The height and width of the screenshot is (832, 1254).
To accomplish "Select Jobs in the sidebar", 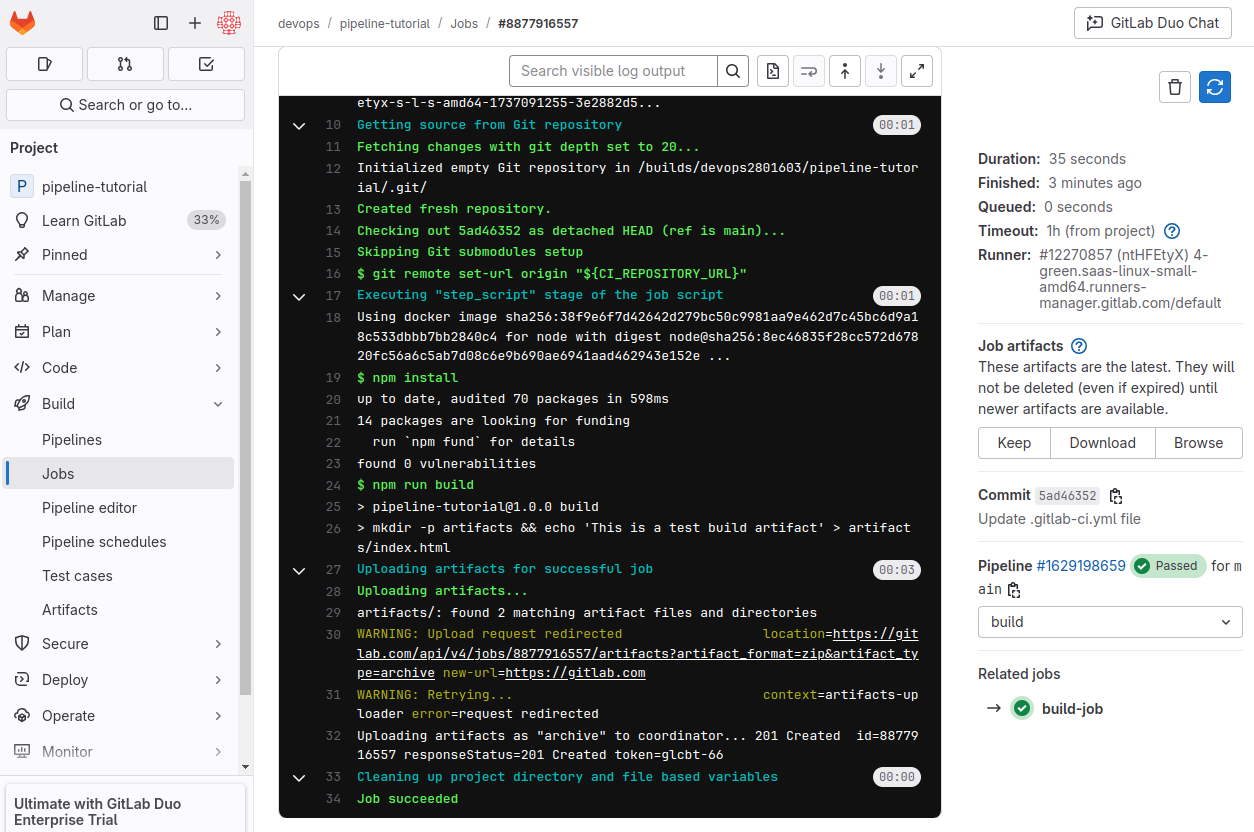I will coord(120,474).
